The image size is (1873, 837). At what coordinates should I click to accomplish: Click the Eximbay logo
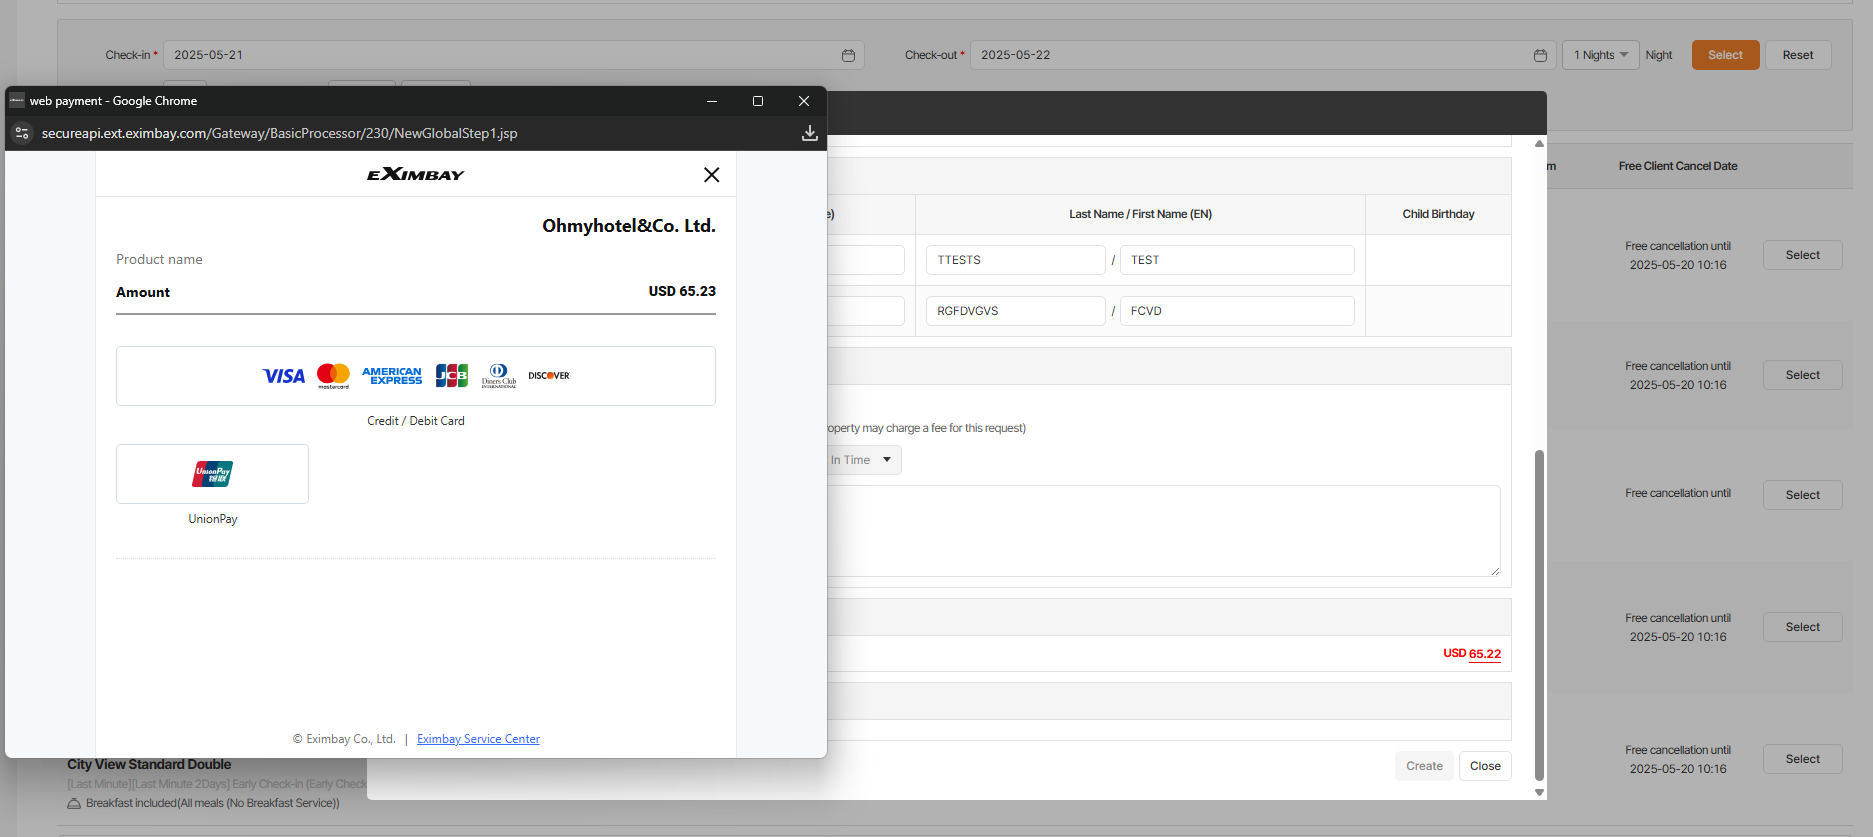point(415,175)
